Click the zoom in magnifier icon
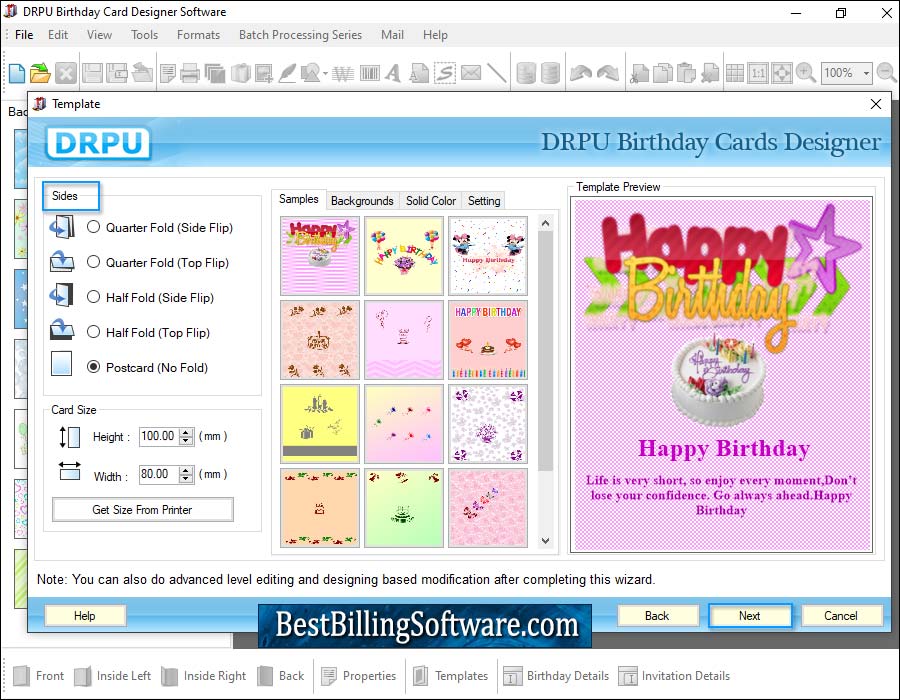 [x=806, y=73]
